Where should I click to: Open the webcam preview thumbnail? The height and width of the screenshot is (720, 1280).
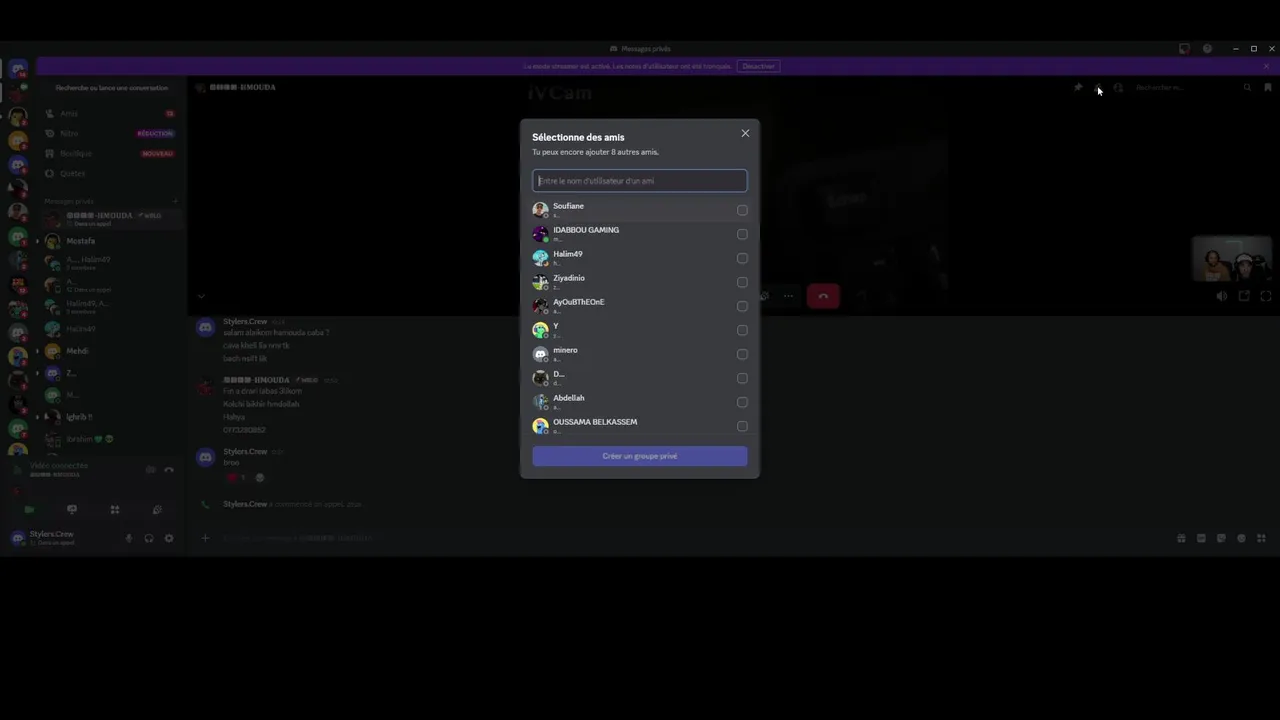(1232, 259)
